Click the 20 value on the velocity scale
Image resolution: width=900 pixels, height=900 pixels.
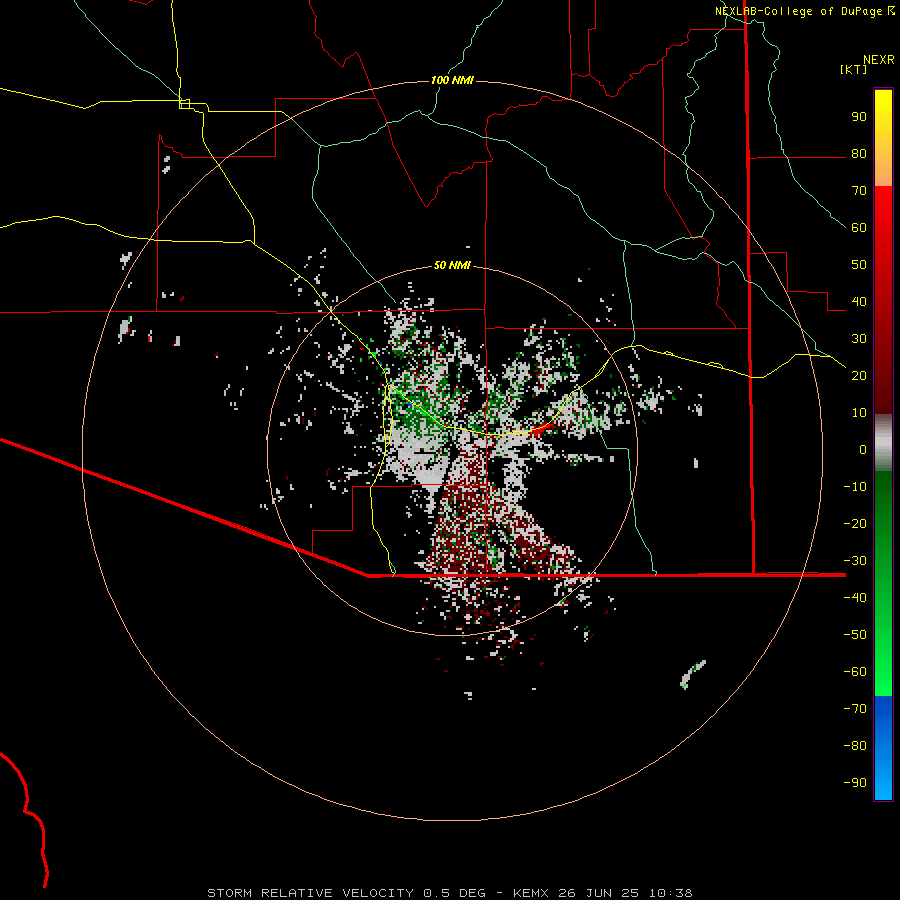(859, 376)
